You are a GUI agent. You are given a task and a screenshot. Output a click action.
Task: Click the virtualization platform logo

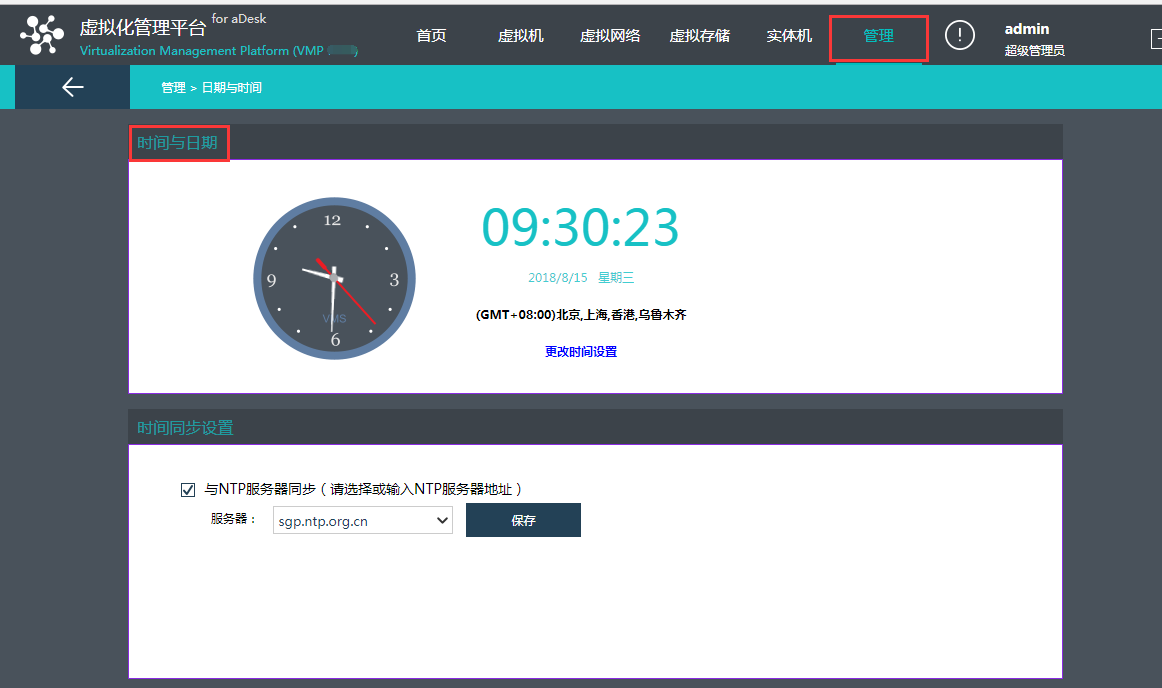click(x=41, y=34)
